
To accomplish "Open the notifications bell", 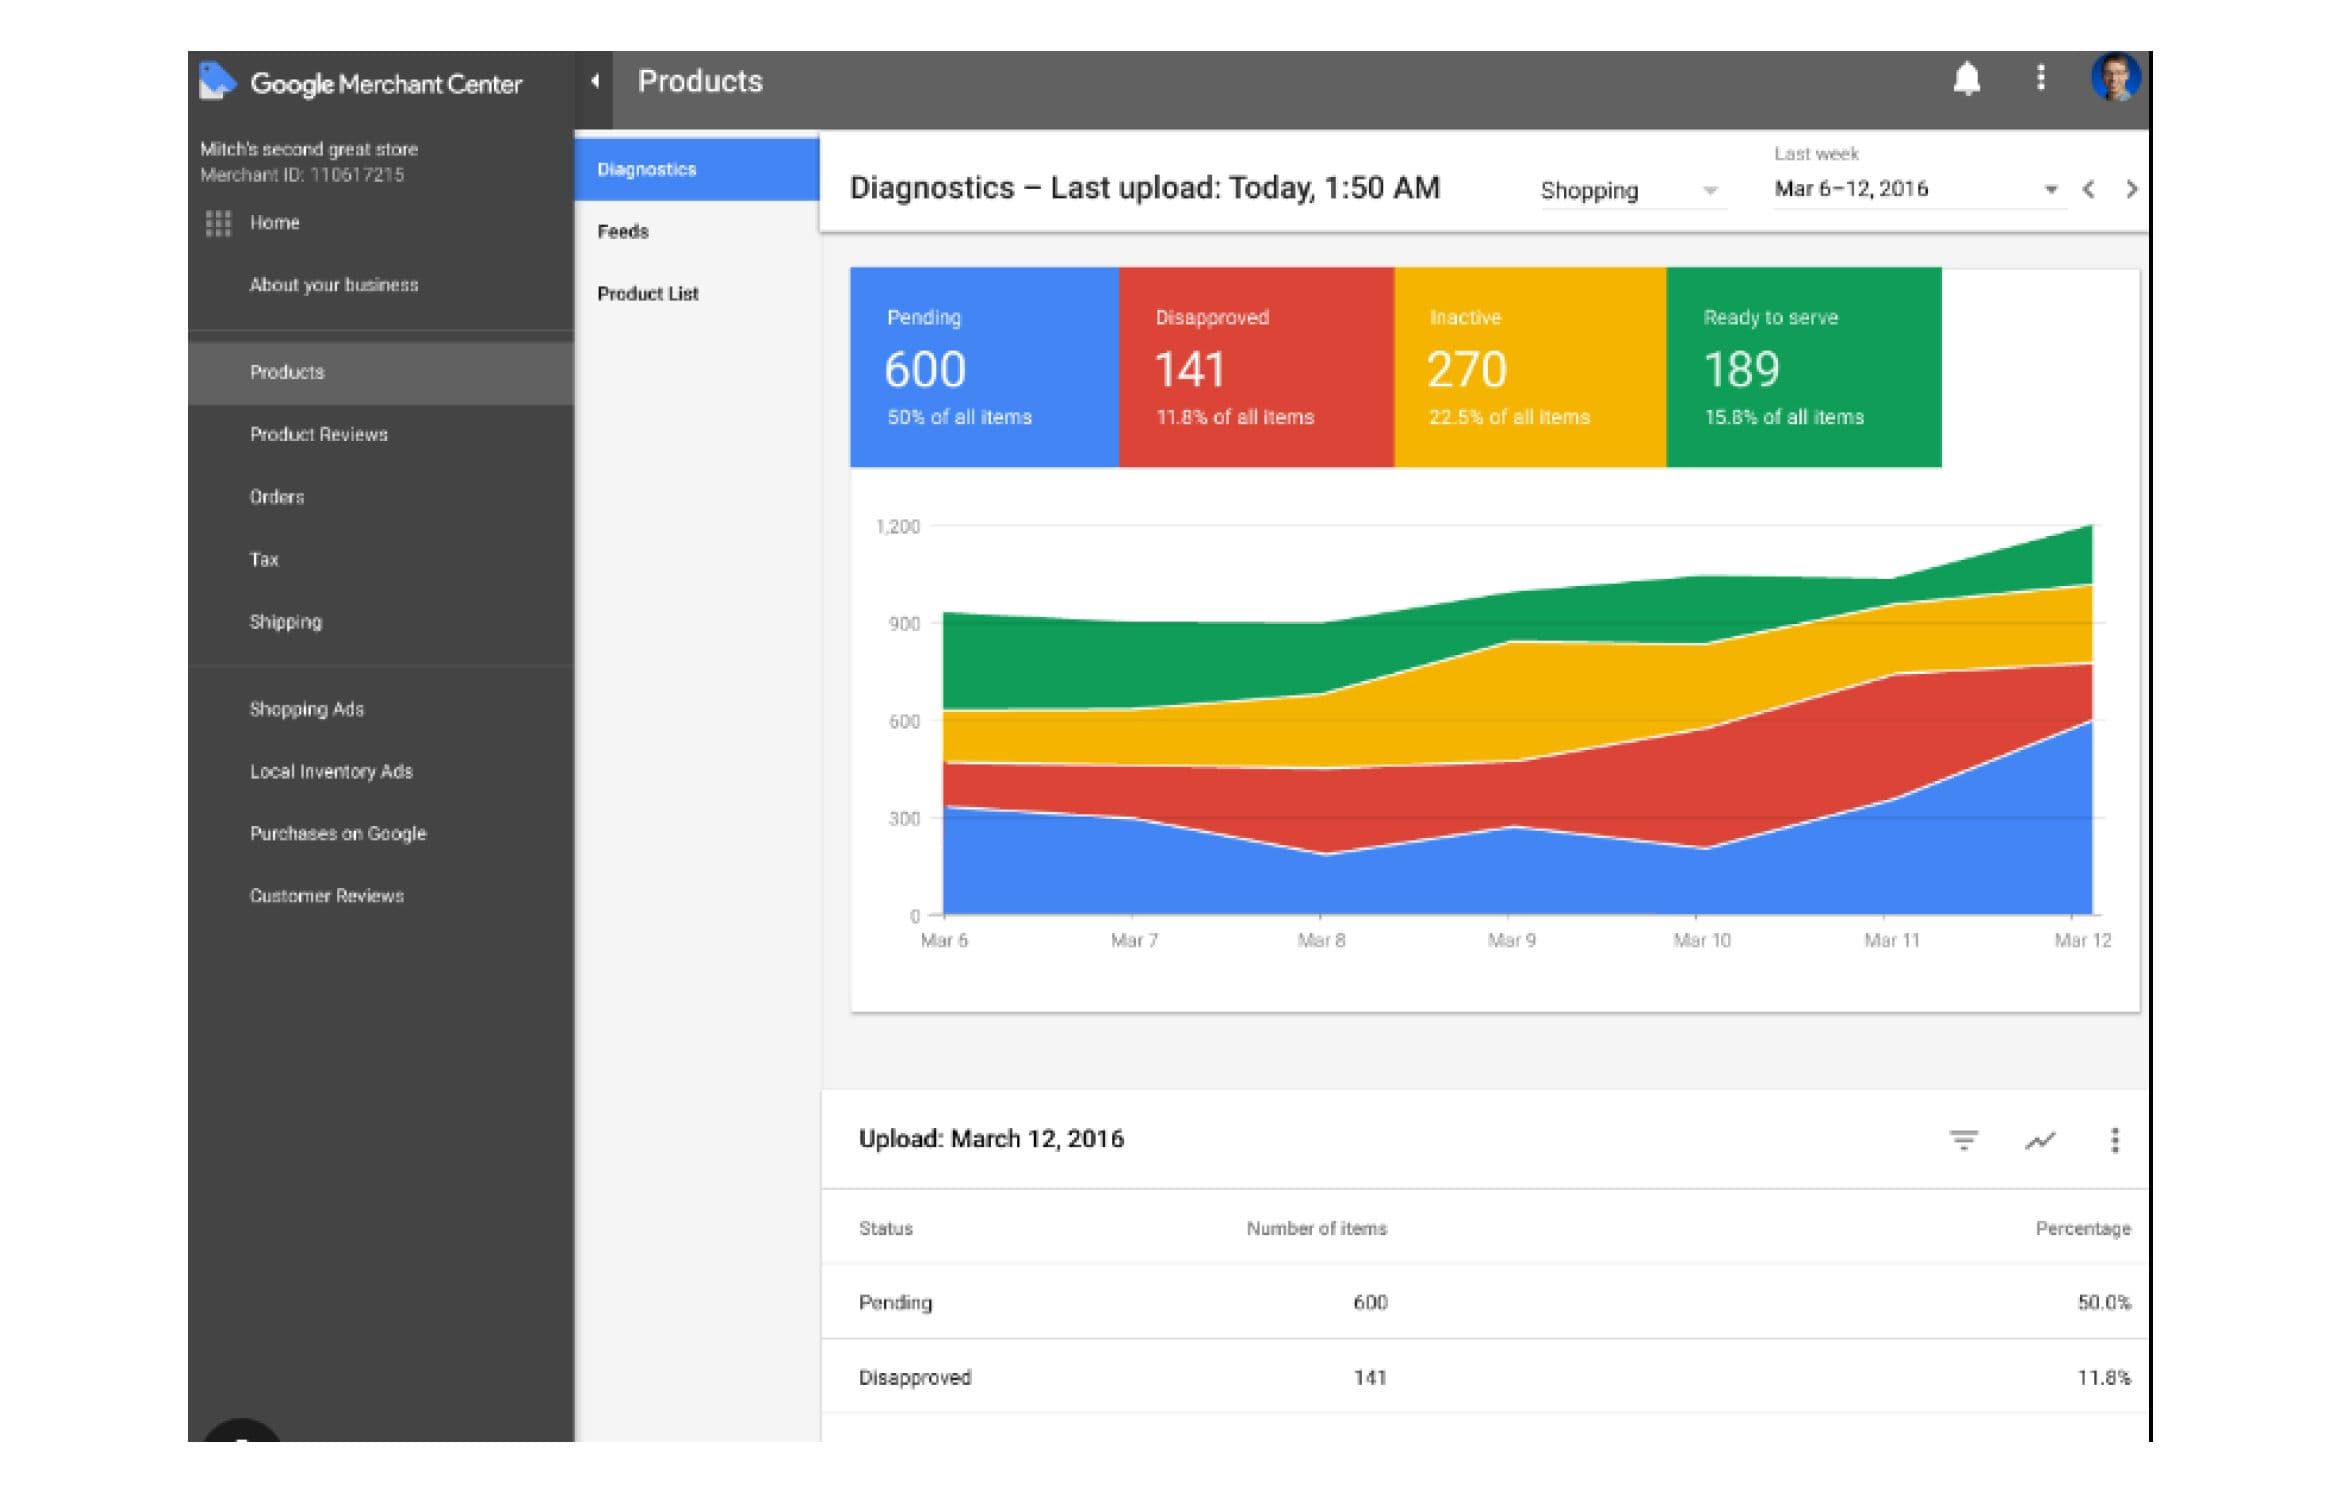I will click(x=1966, y=78).
